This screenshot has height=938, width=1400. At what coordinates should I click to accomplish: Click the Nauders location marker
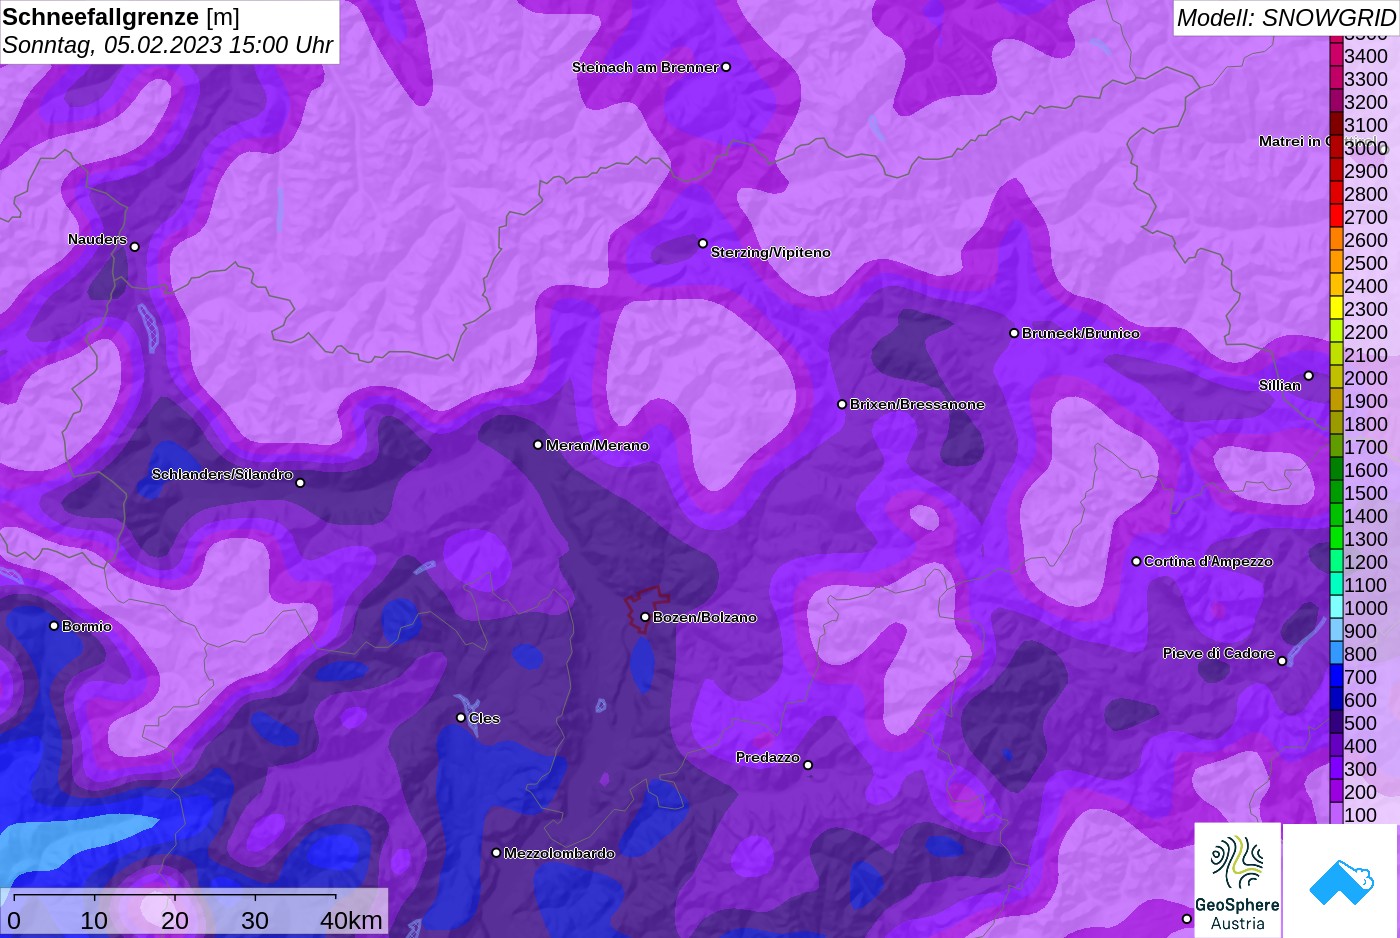point(135,246)
